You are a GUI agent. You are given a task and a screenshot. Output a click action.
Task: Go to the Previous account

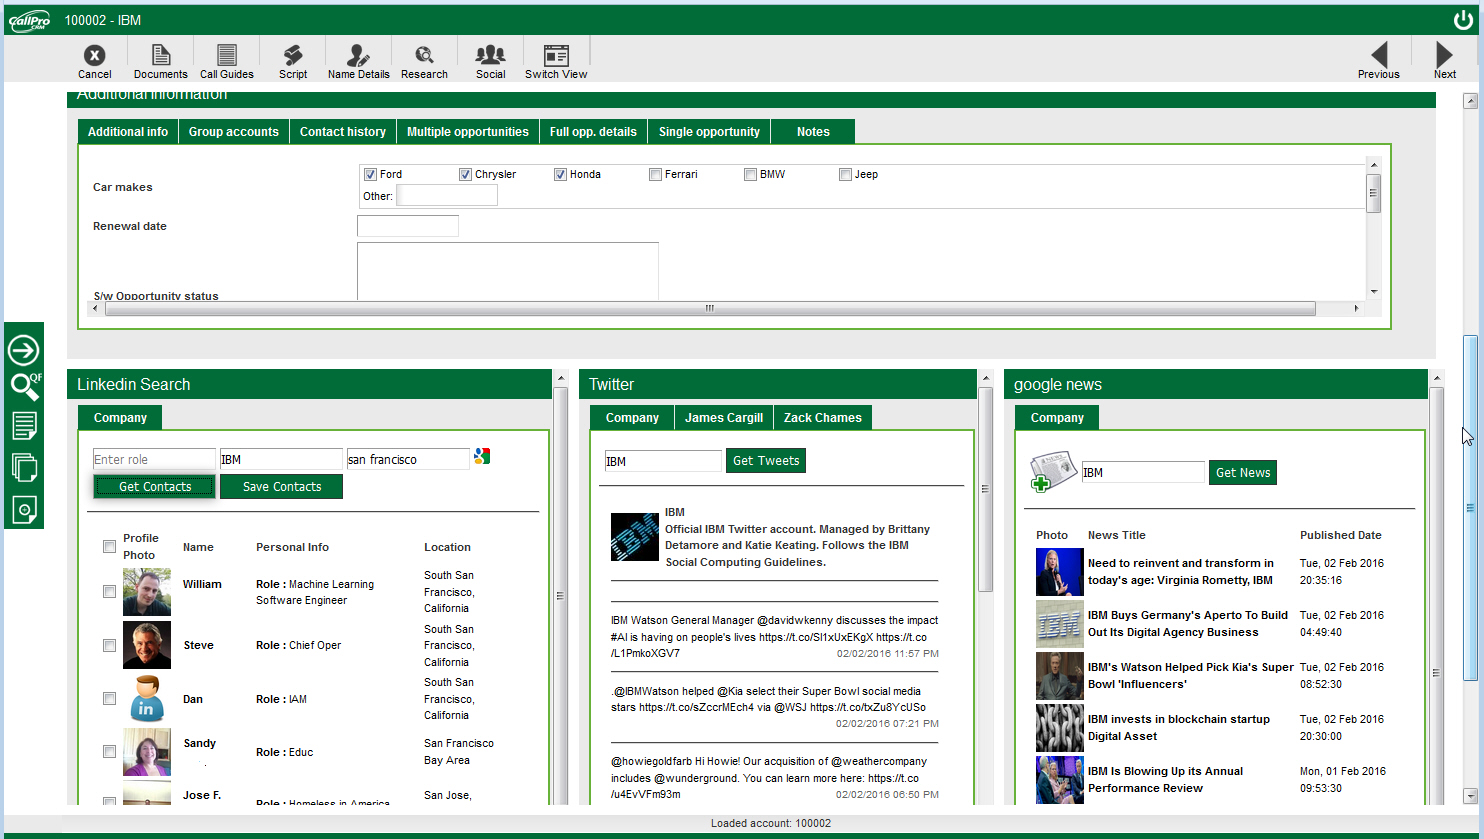pyautogui.click(x=1379, y=61)
